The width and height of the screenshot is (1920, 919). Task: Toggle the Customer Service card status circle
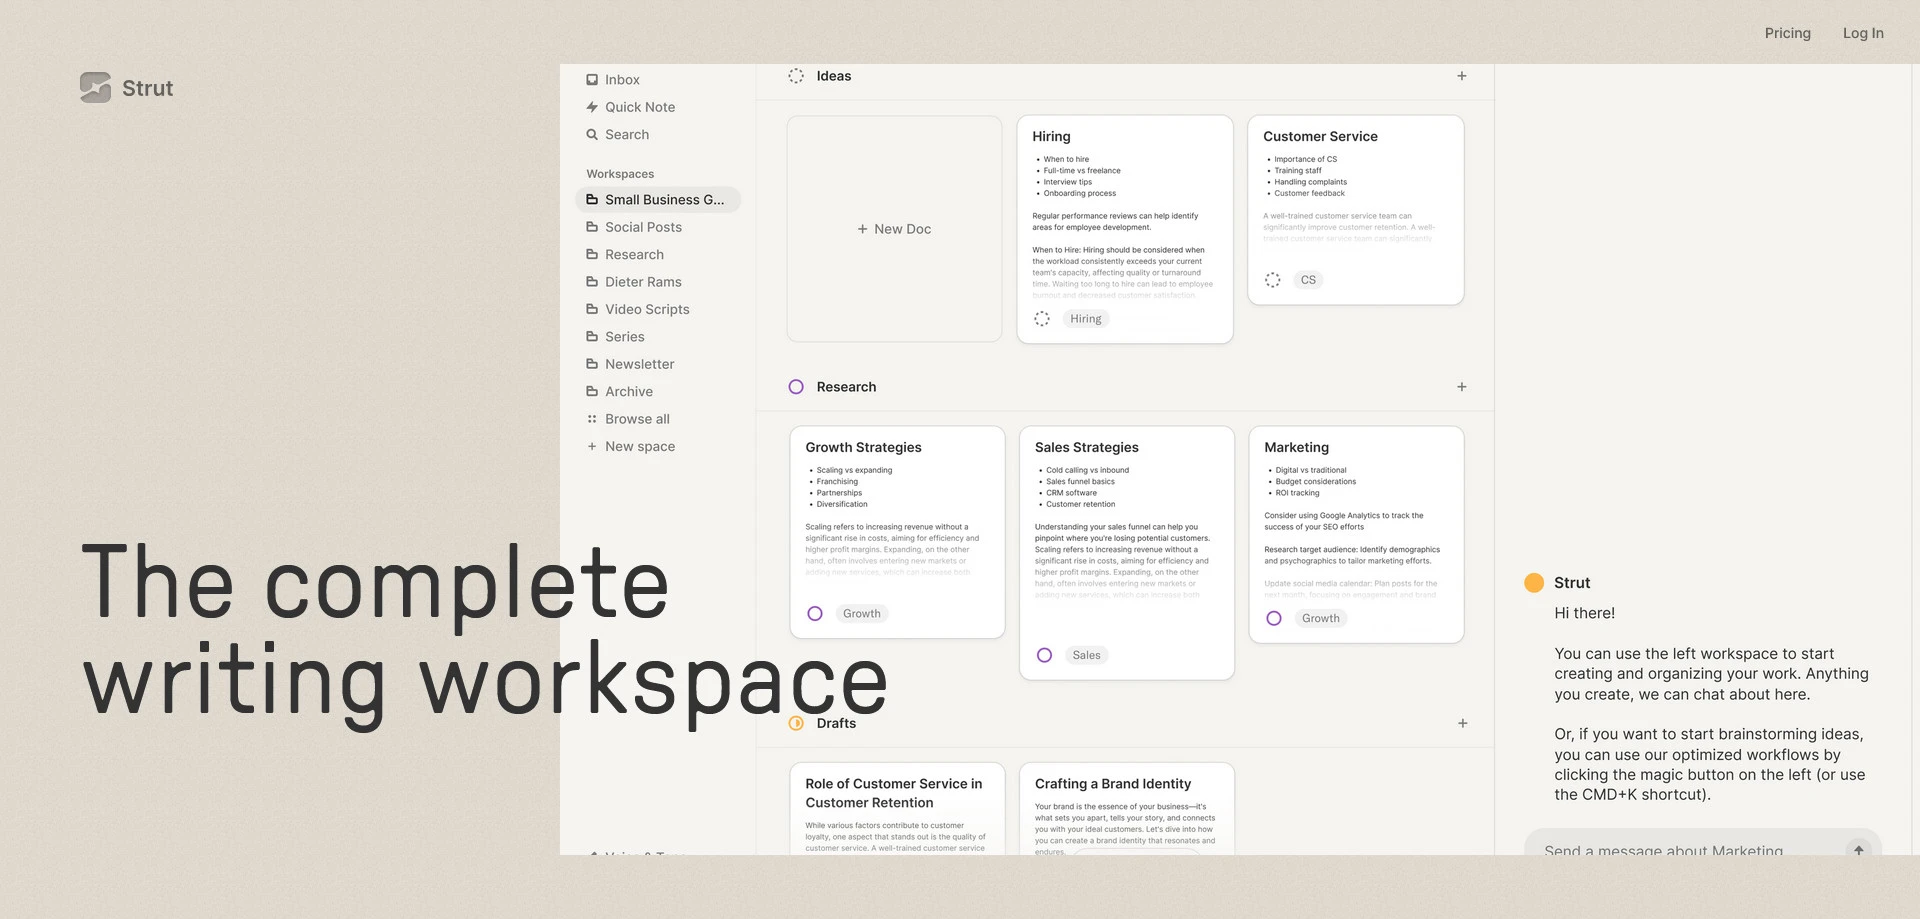click(x=1273, y=280)
